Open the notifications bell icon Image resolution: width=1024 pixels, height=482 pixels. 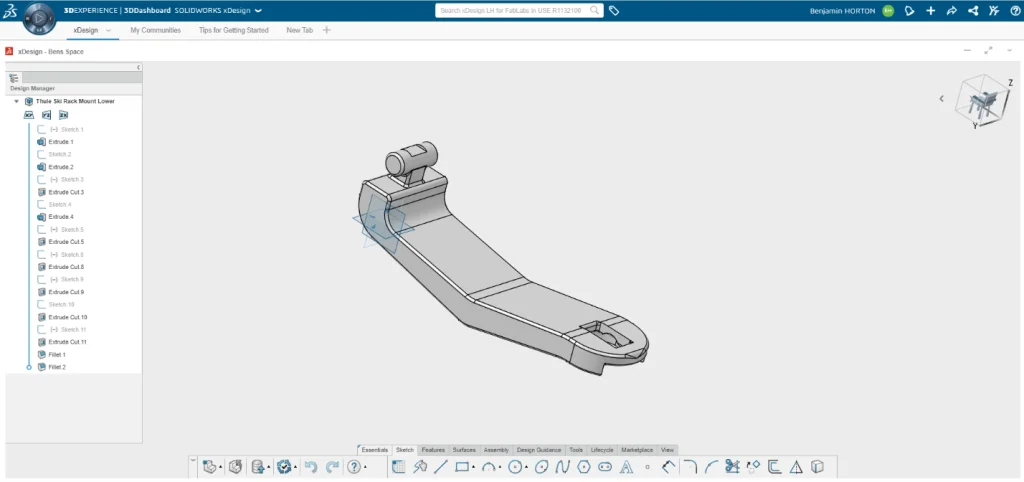pyautogui.click(x=909, y=11)
